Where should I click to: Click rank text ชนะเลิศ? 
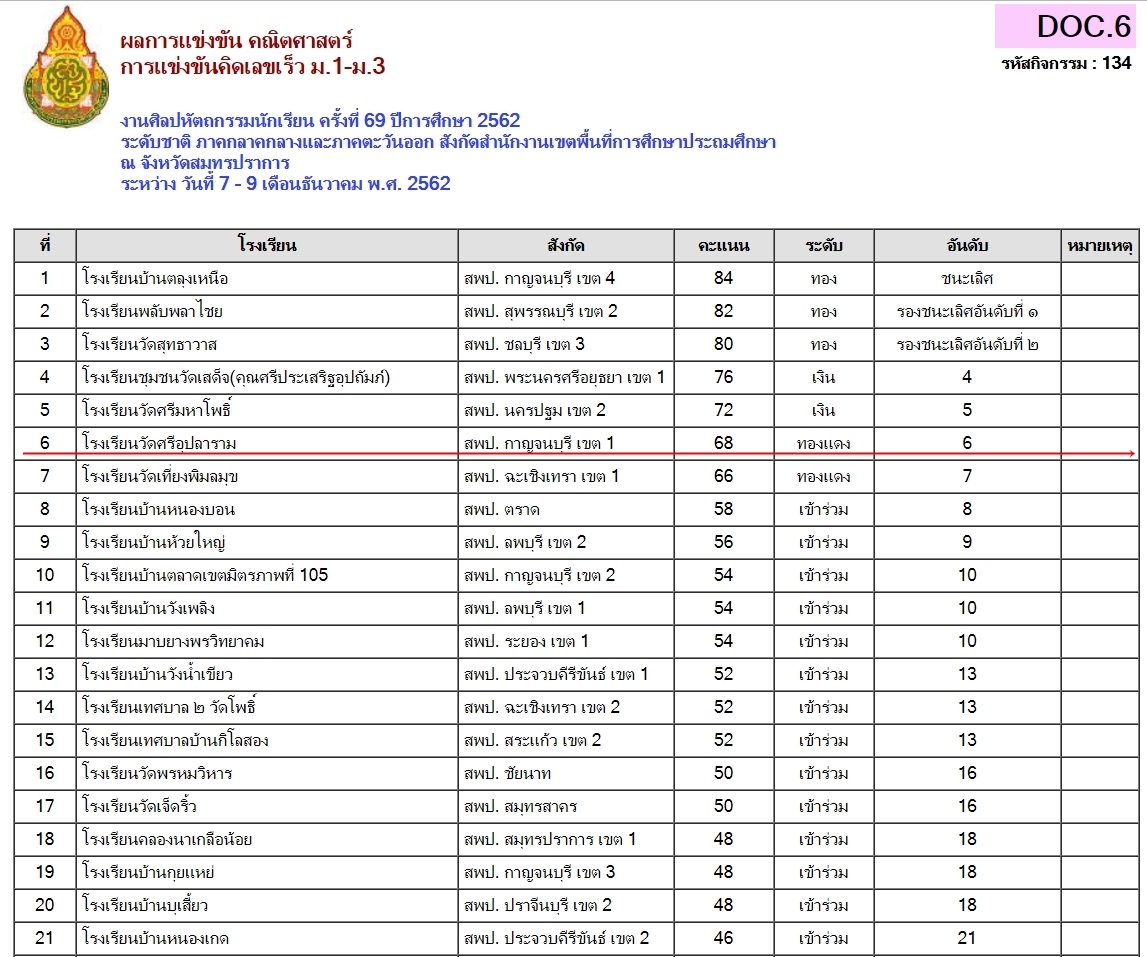tap(967, 279)
